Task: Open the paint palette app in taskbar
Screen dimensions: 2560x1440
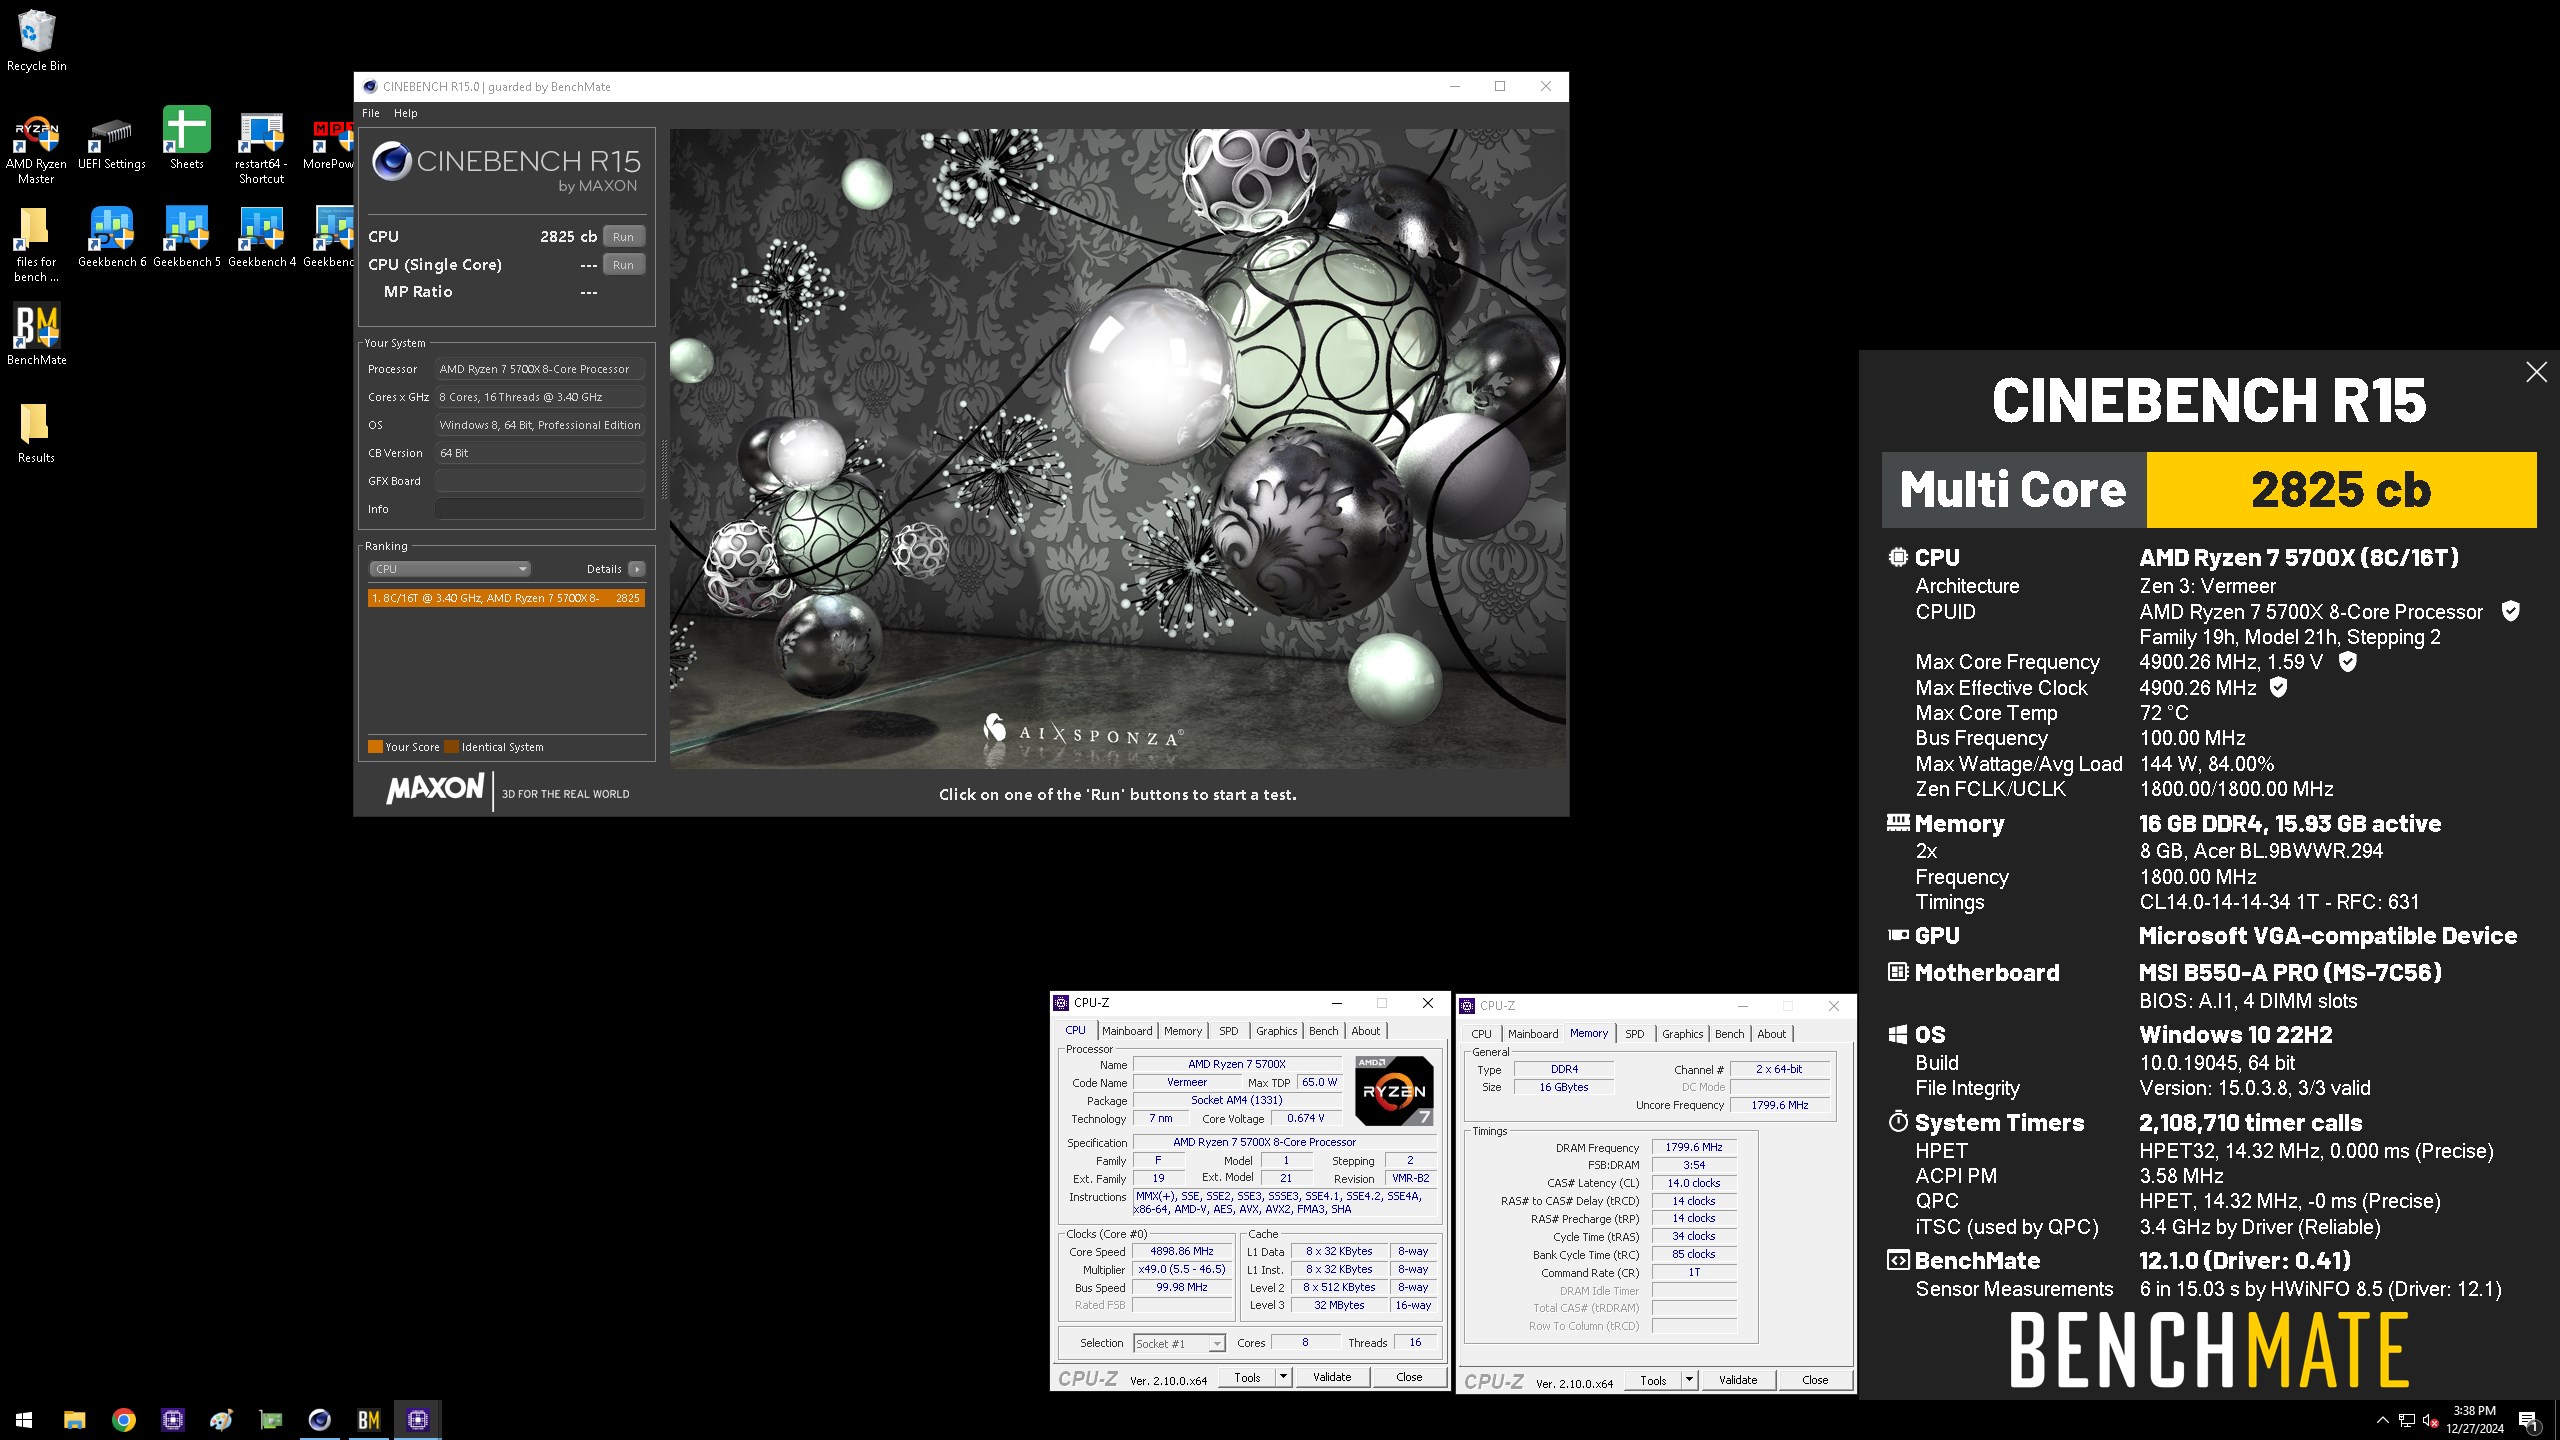Action: pos(222,1419)
